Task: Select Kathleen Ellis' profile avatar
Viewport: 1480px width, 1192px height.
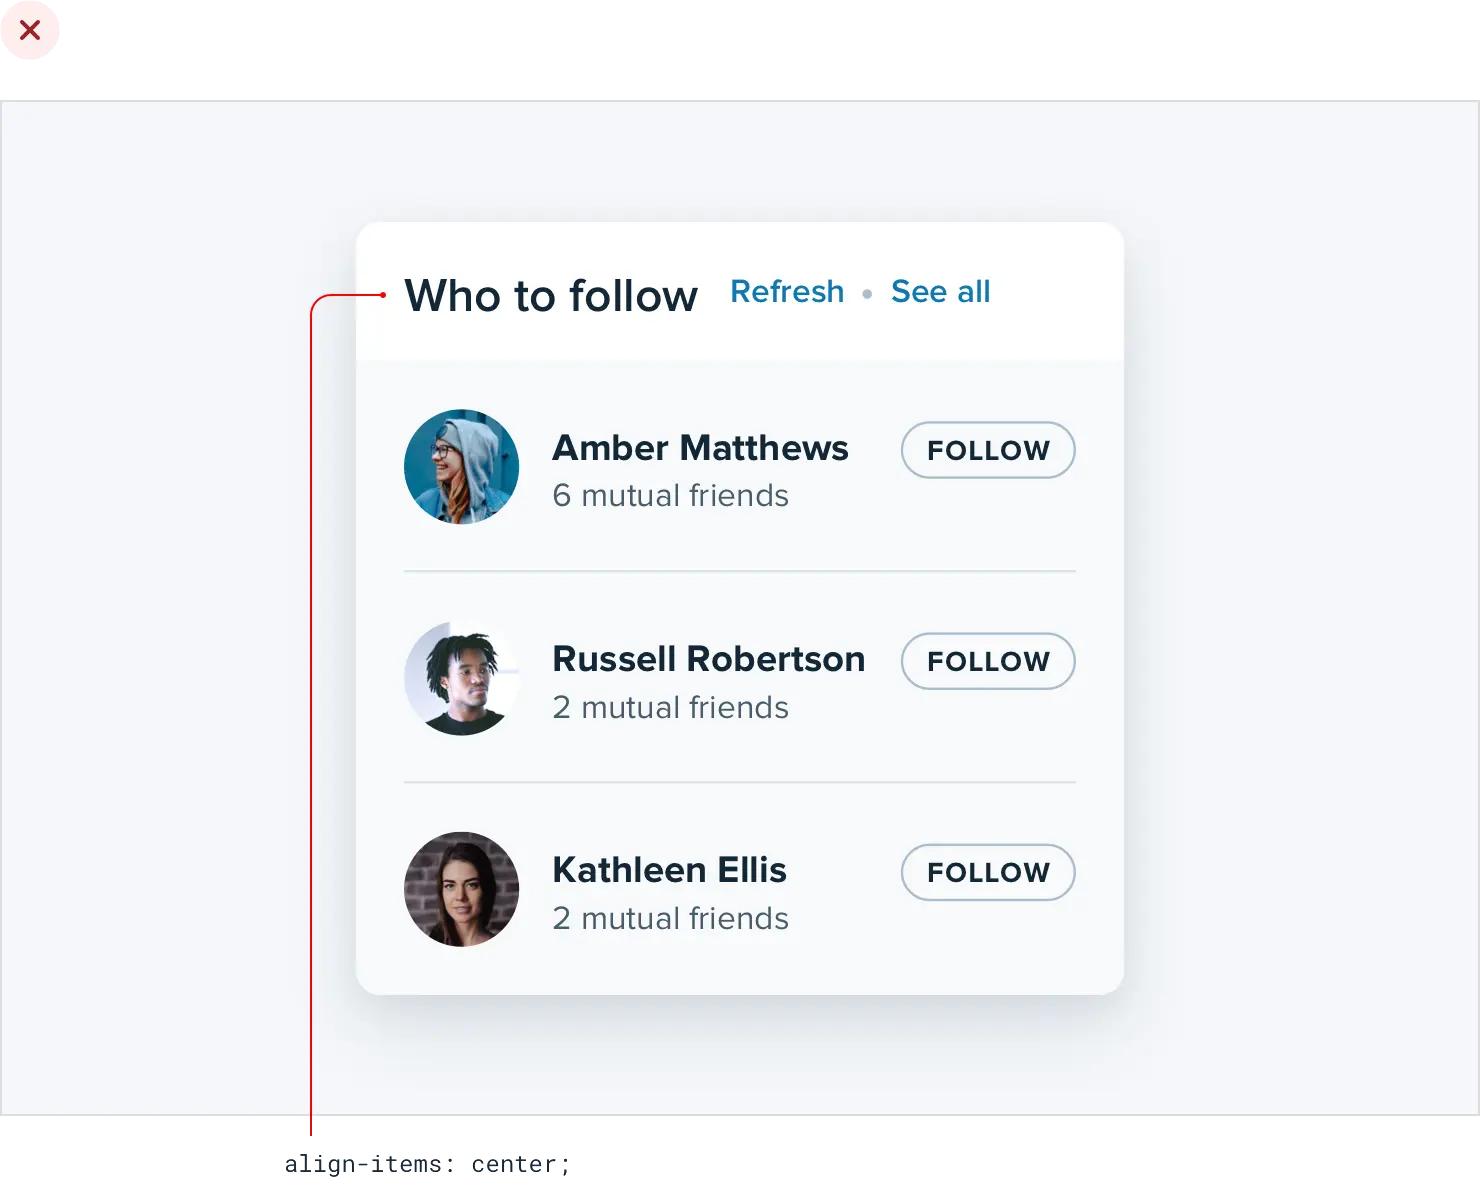Action: [x=461, y=889]
